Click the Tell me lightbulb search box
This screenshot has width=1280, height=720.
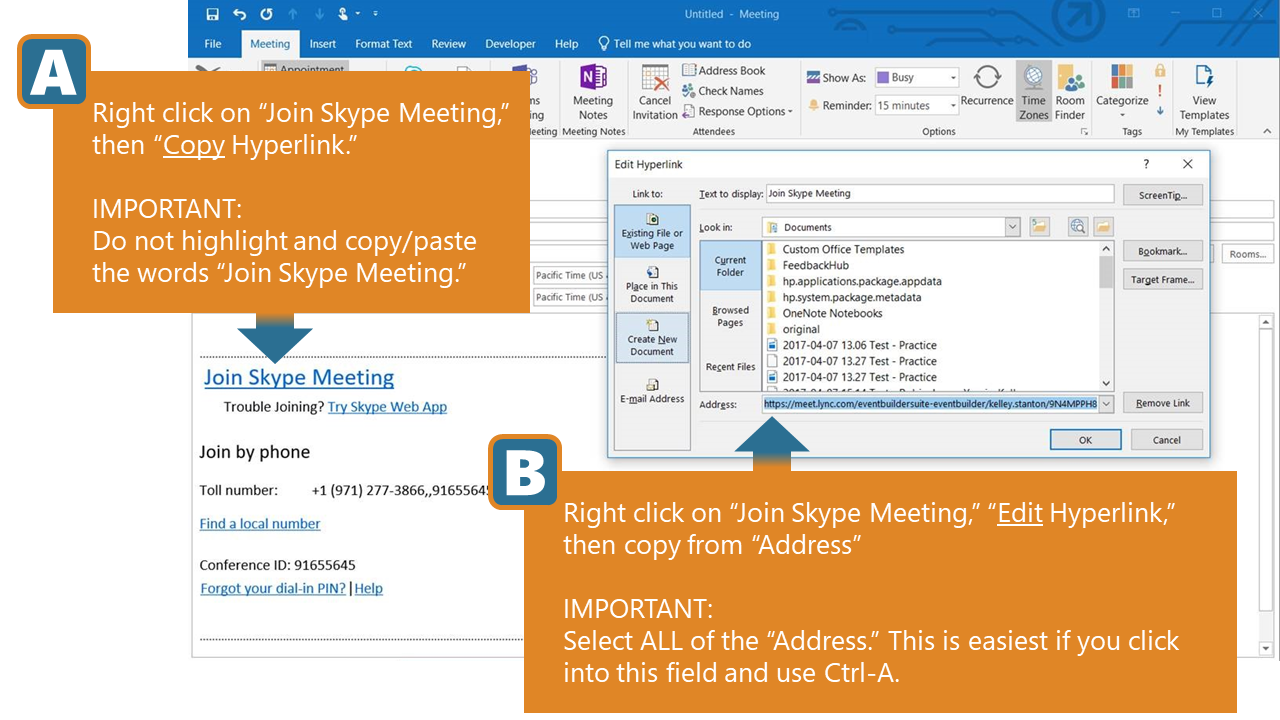[674, 44]
